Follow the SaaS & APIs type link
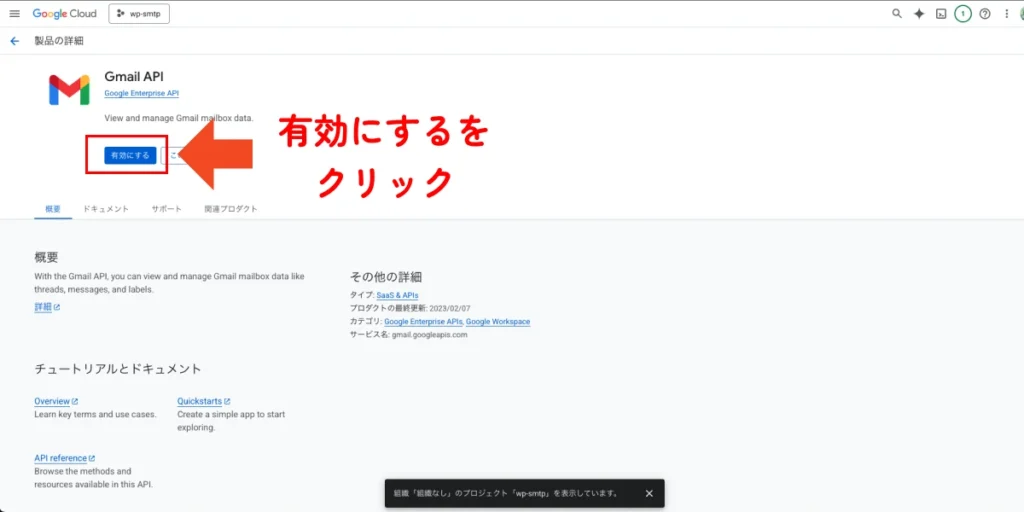 coord(398,296)
